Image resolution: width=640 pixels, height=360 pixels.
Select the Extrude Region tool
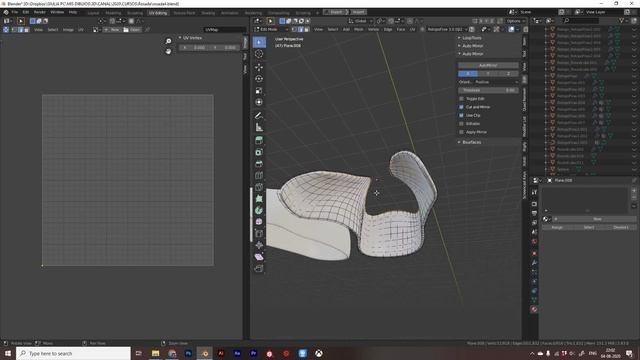click(259, 140)
